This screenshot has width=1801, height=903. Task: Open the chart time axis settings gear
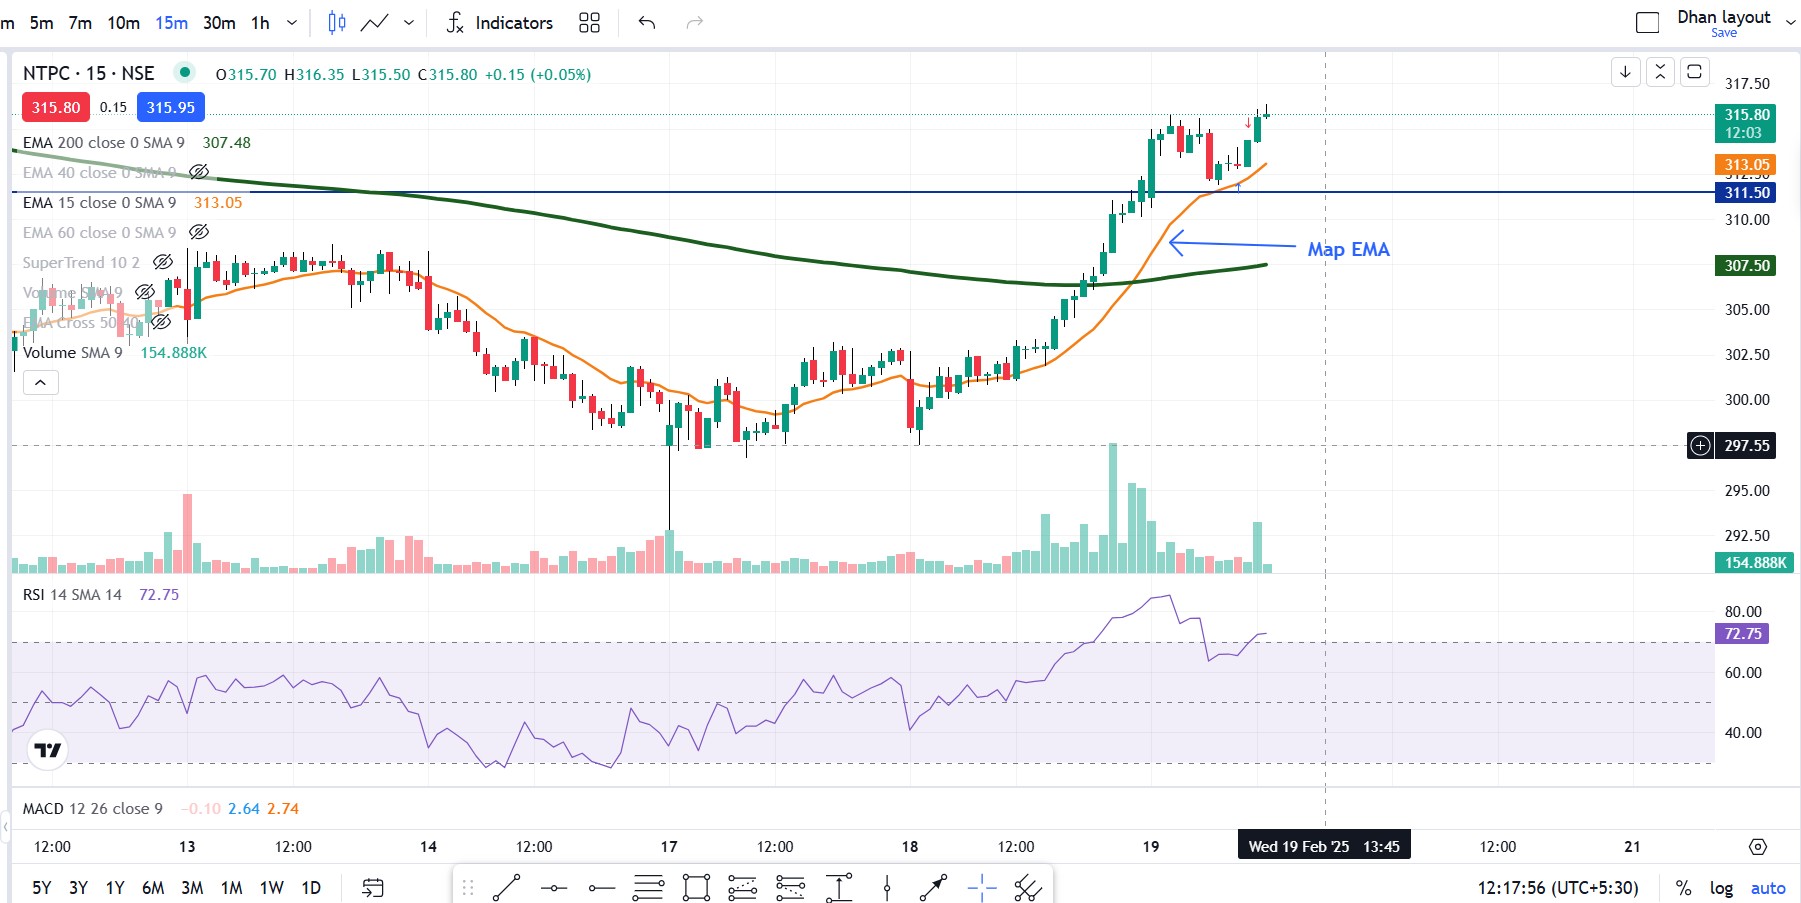(1757, 847)
